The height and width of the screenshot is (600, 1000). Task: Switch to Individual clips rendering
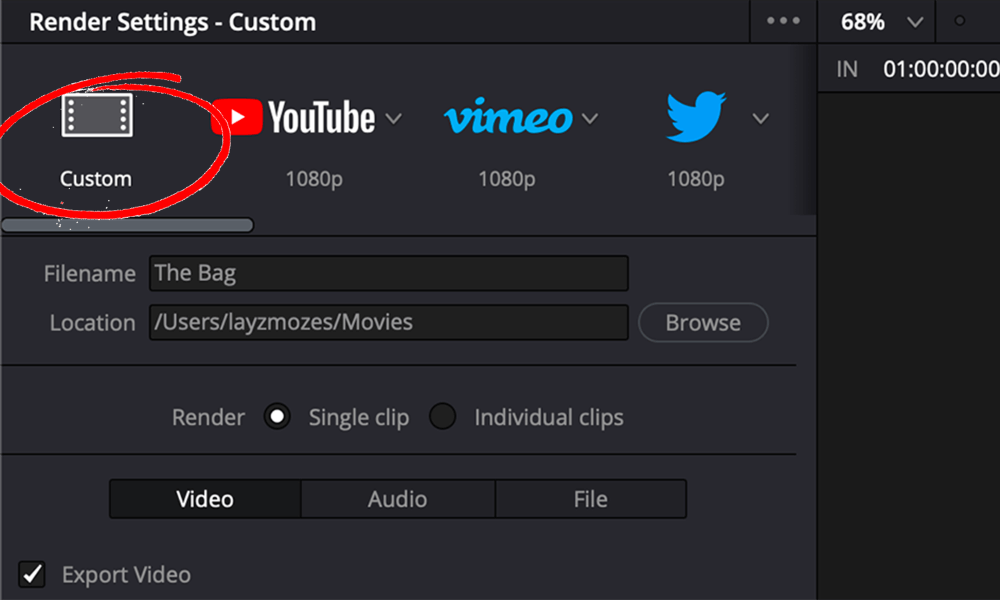(x=443, y=416)
